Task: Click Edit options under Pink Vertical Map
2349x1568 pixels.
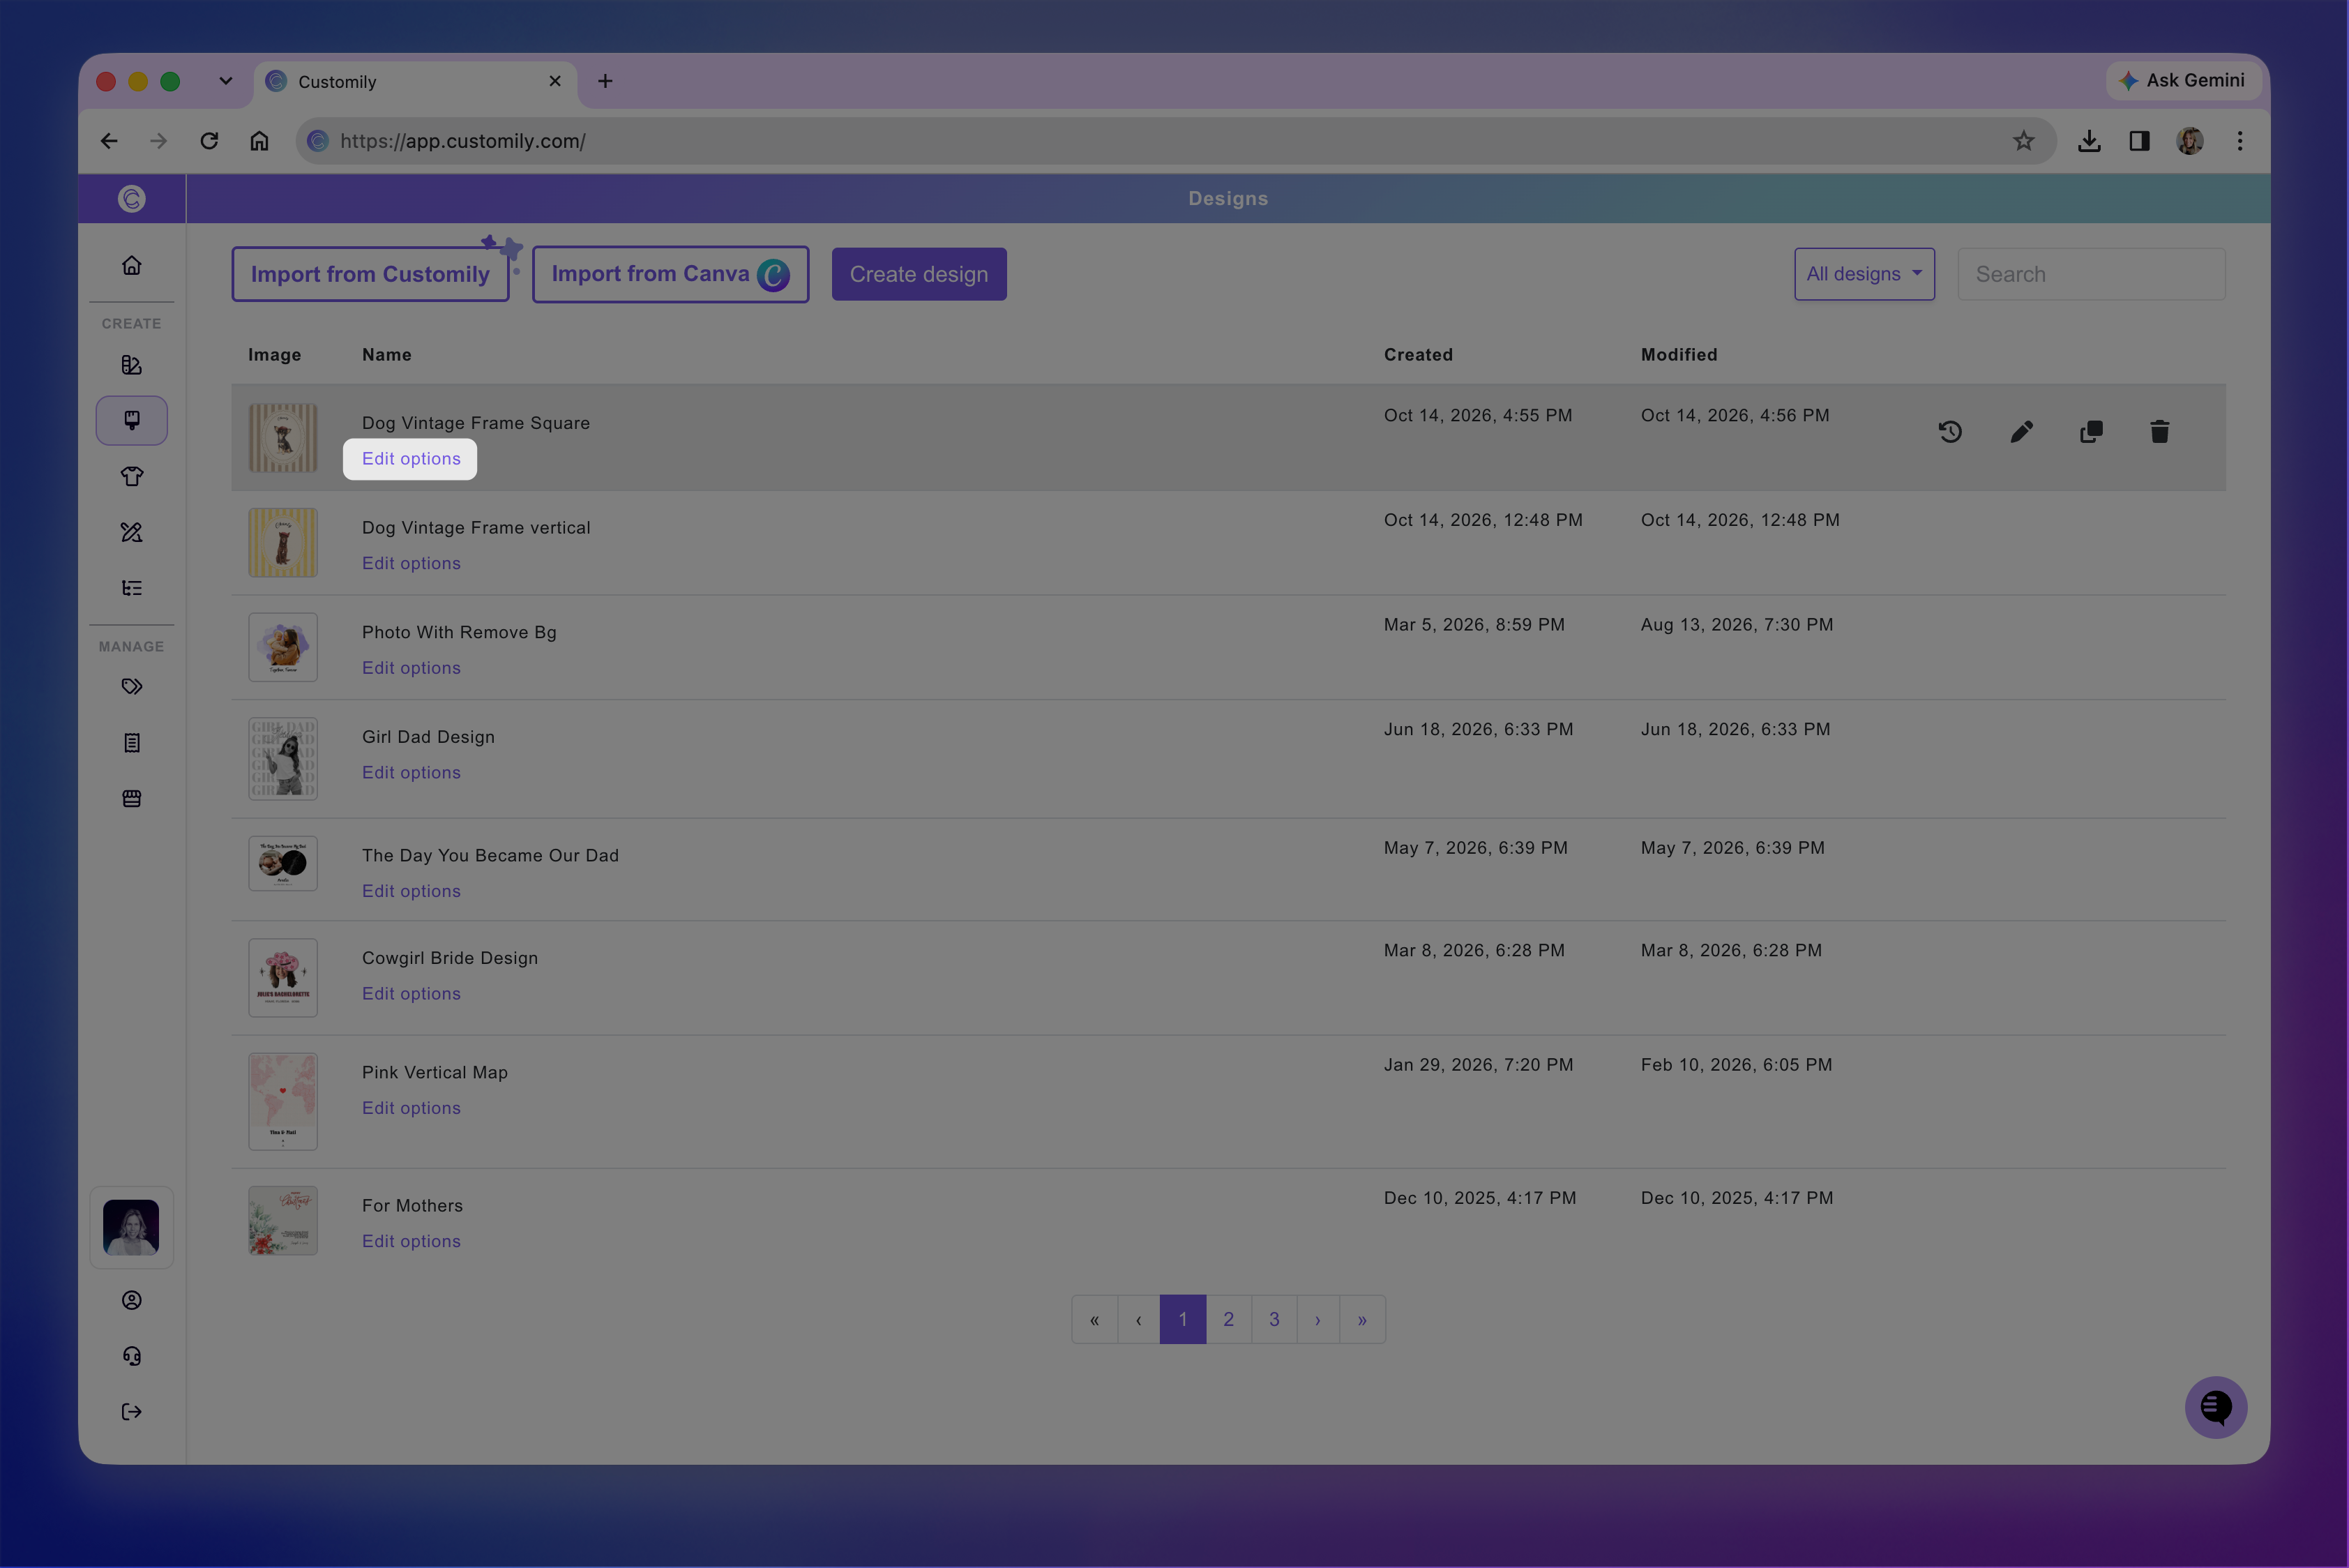Action: pos(411,1108)
